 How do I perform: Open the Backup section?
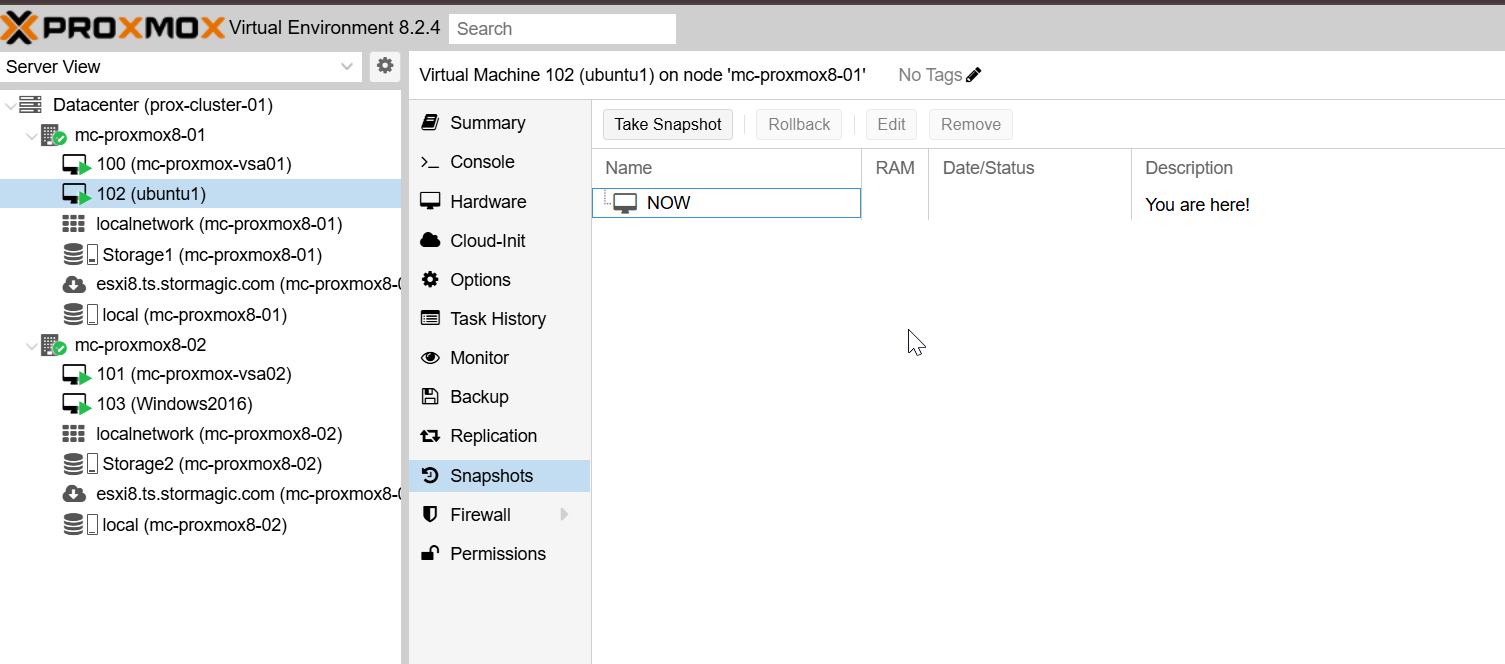click(499, 396)
